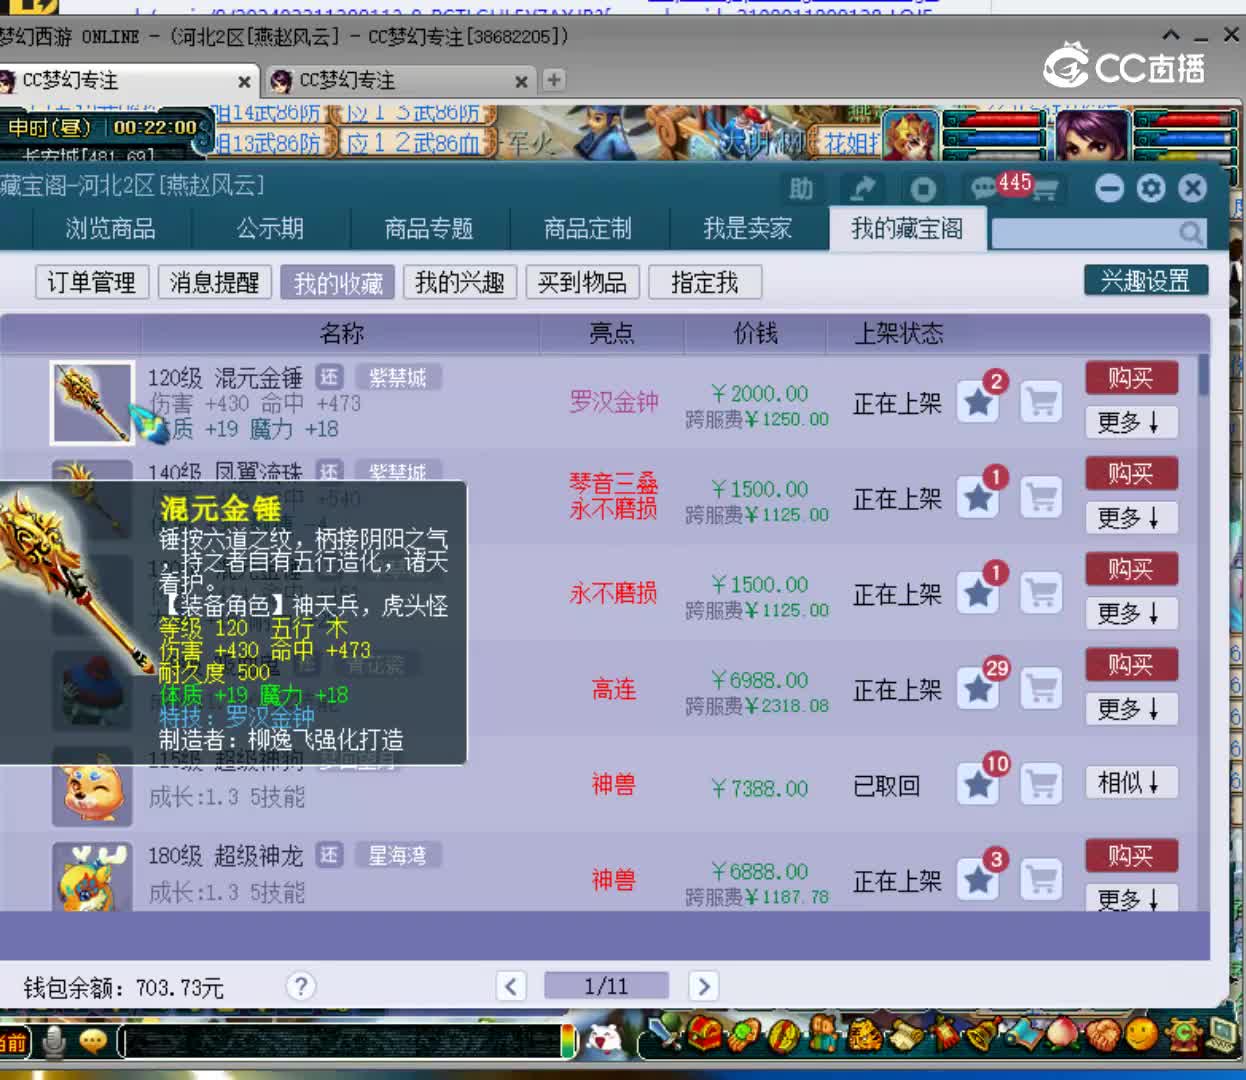Toggle favorite star with badge 10

point(978,785)
